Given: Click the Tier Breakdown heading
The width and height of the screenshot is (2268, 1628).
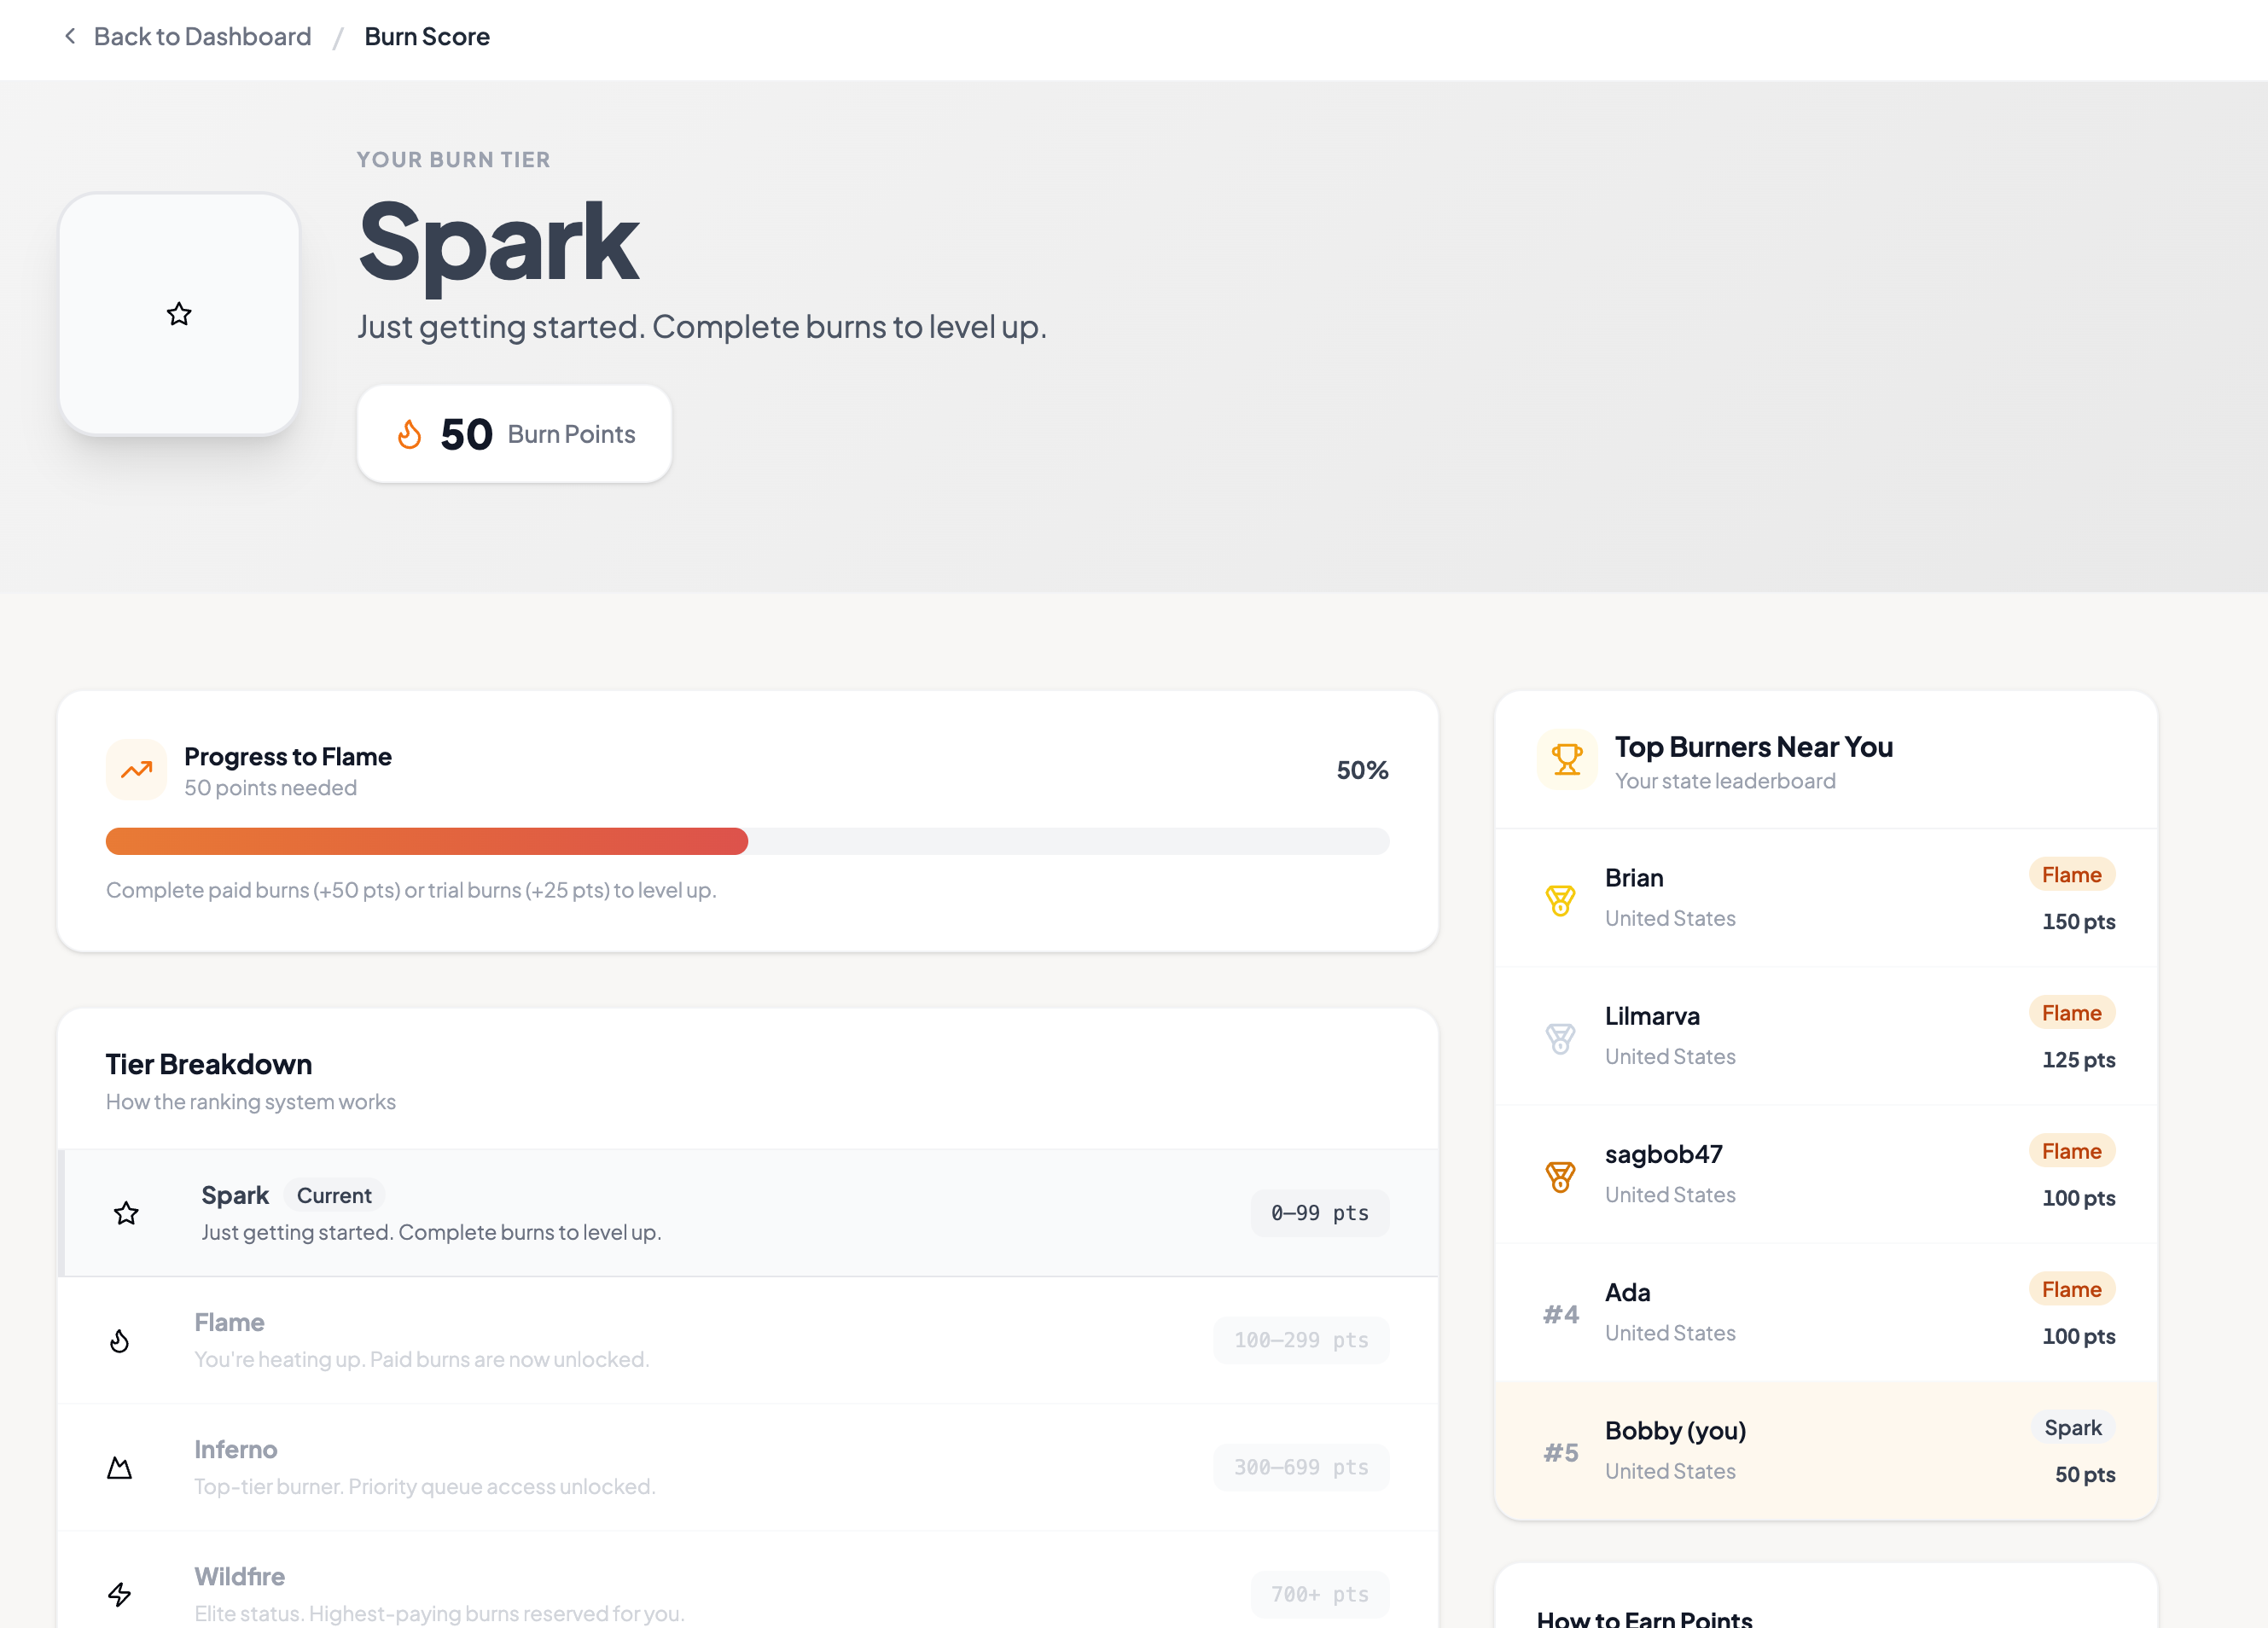Looking at the screenshot, I should (209, 1064).
